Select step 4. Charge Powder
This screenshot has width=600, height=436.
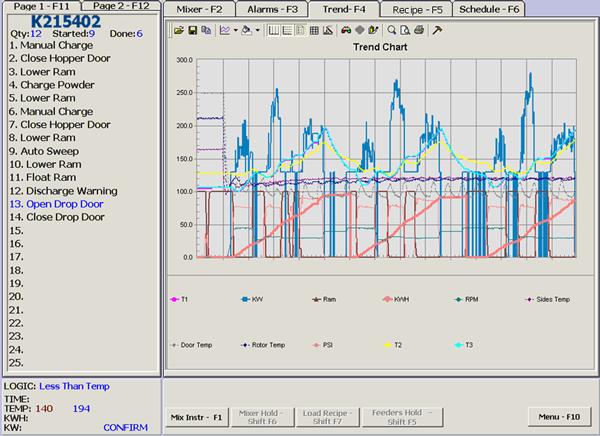click(x=52, y=85)
